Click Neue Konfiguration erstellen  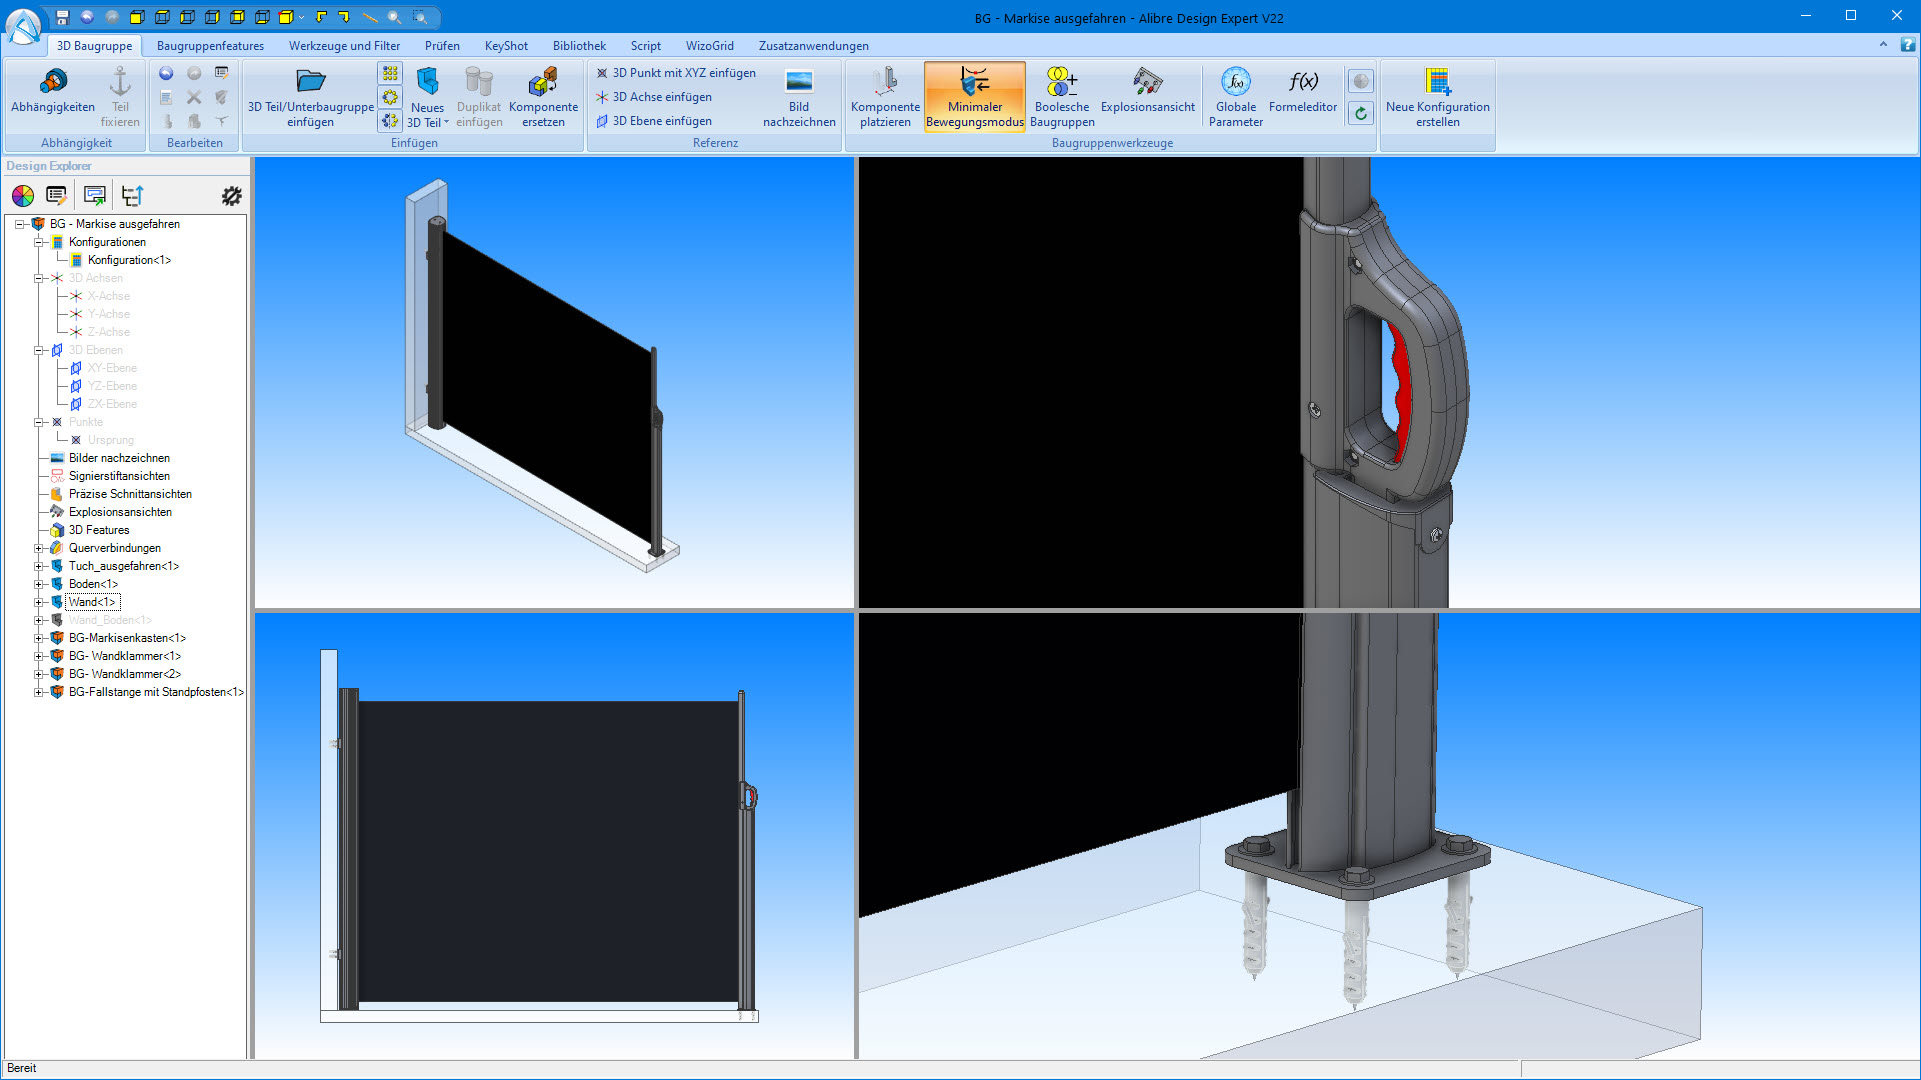pyautogui.click(x=1437, y=95)
